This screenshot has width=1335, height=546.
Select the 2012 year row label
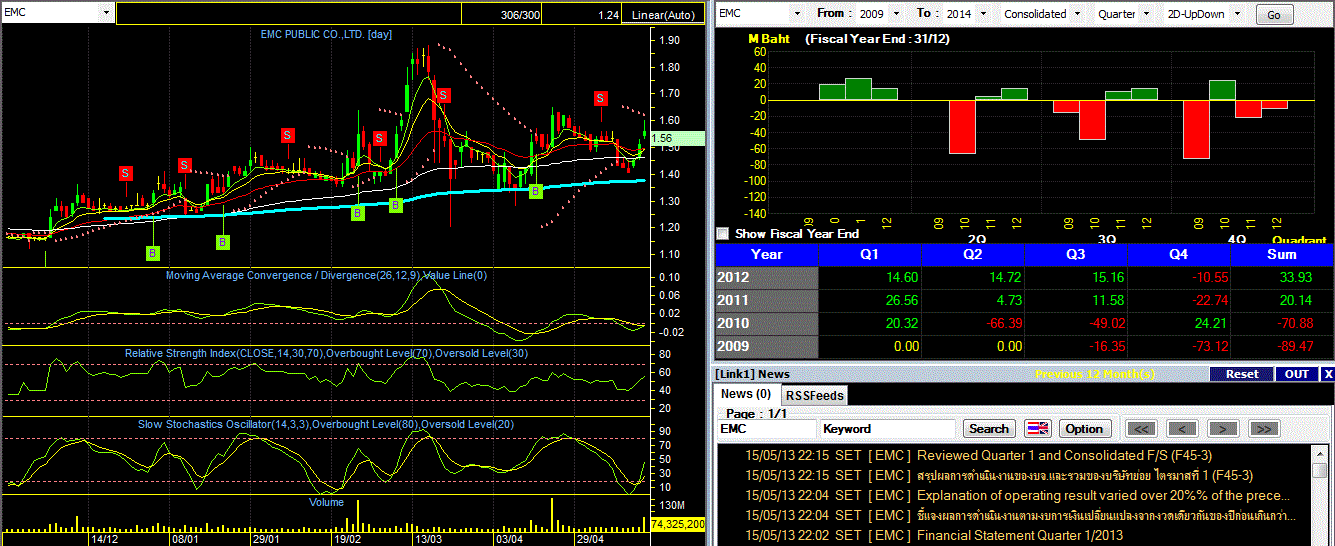(x=767, y=278)
